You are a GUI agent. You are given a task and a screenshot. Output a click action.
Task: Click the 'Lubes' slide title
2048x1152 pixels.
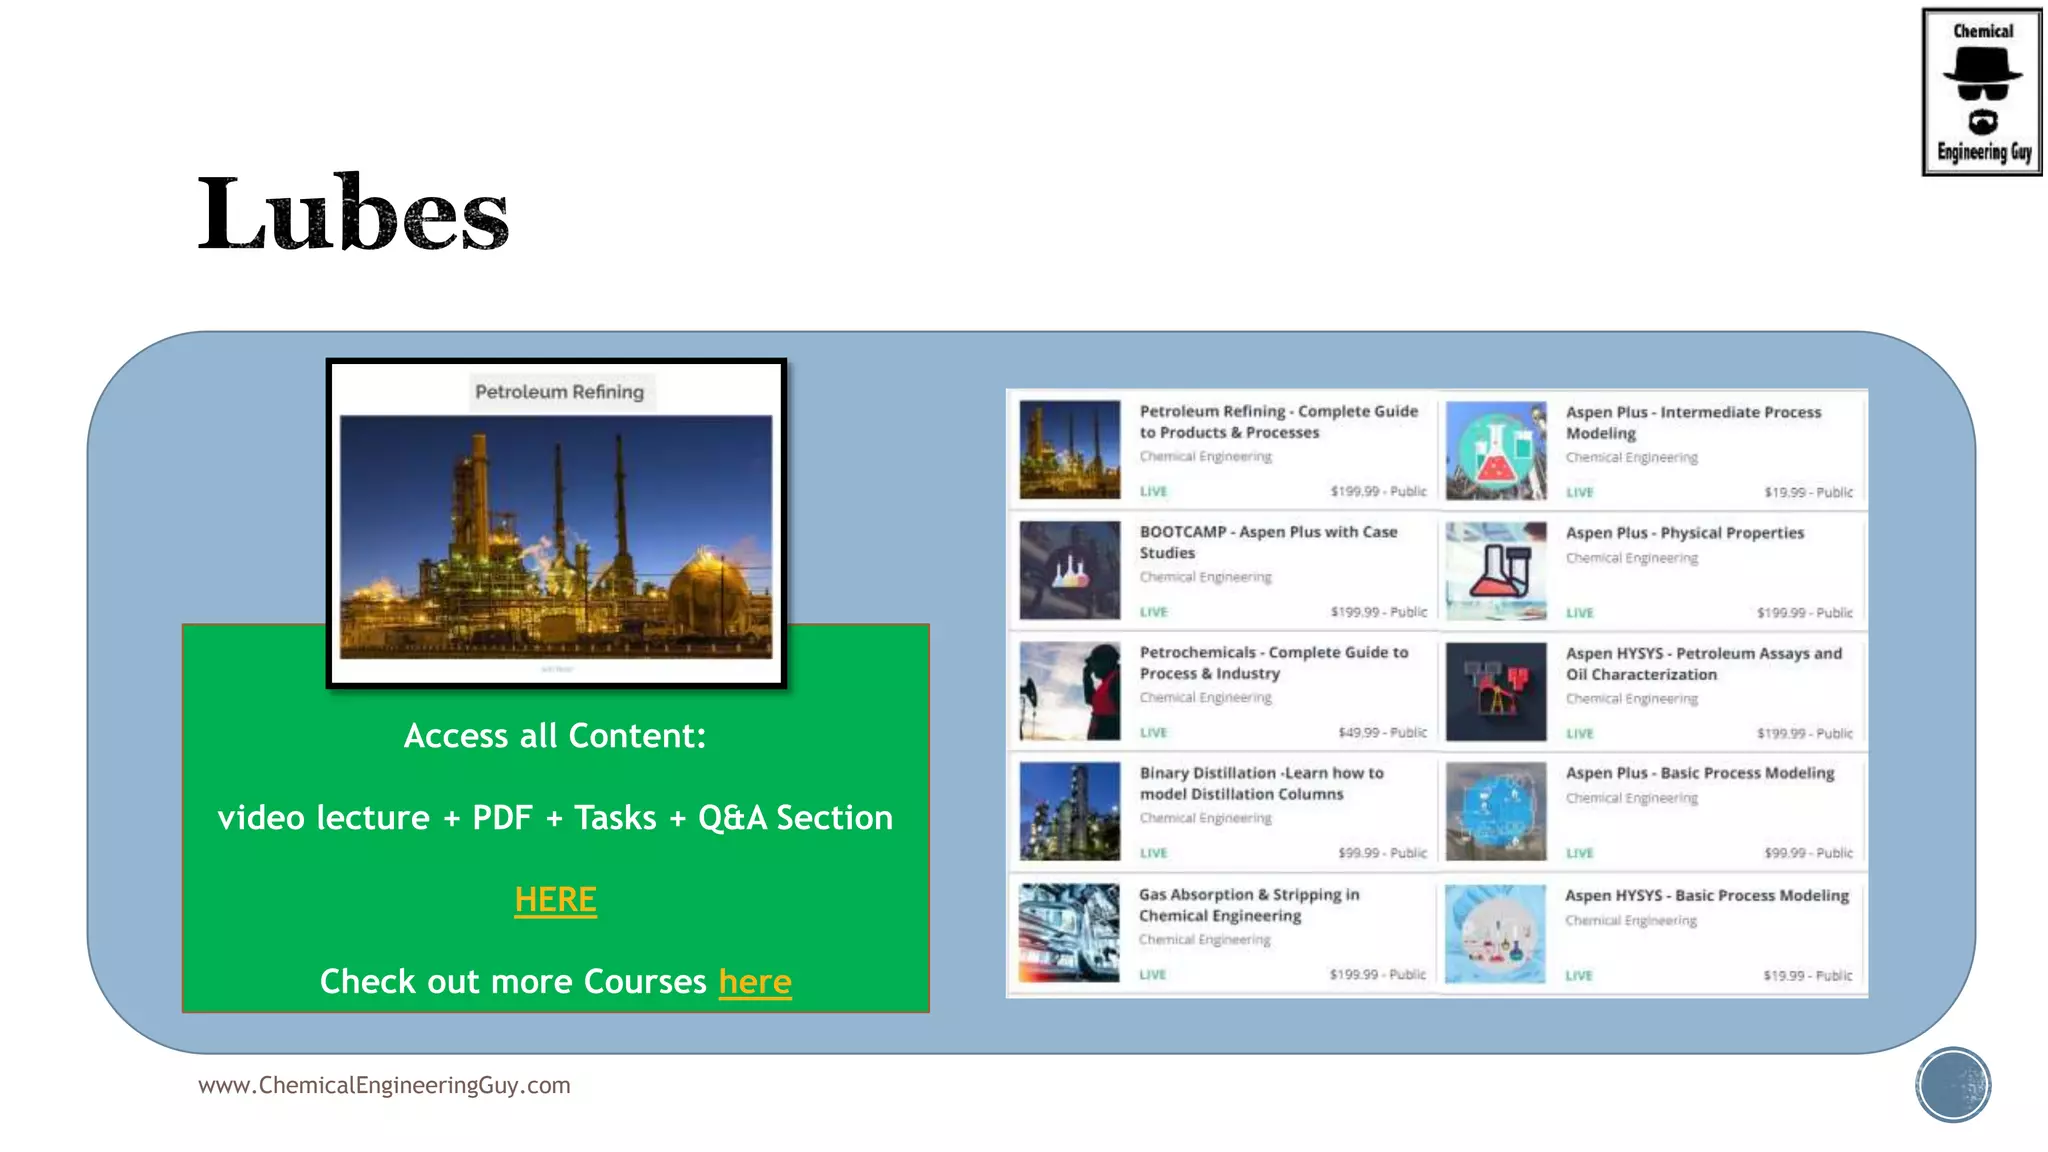pos(353,213)
